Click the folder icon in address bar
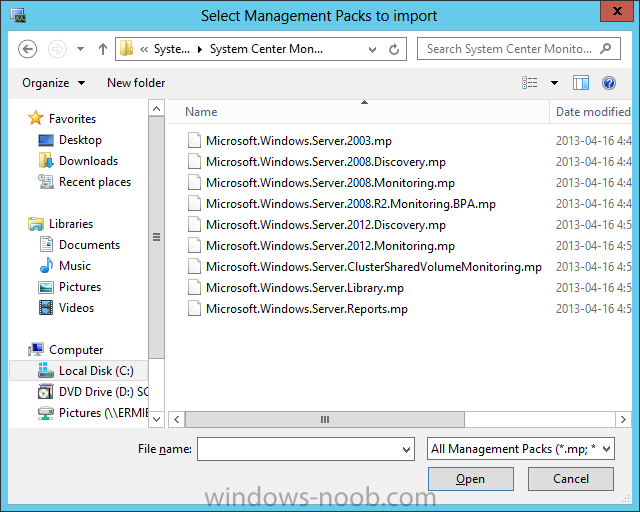 [x=127, y=49]
